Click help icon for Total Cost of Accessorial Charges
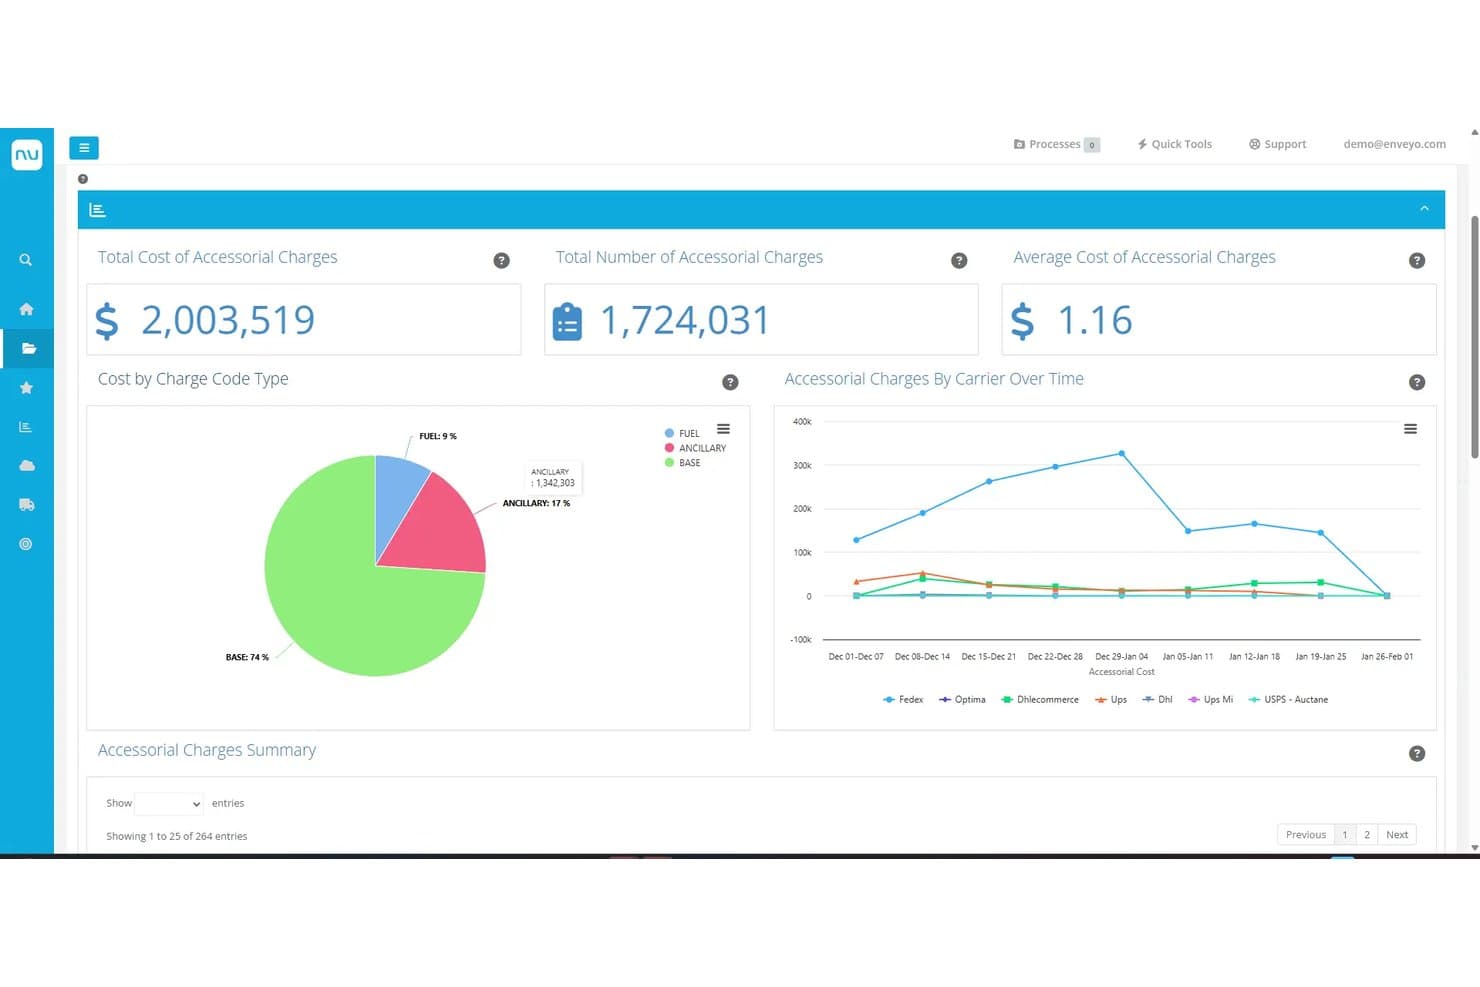 point(502,261)
